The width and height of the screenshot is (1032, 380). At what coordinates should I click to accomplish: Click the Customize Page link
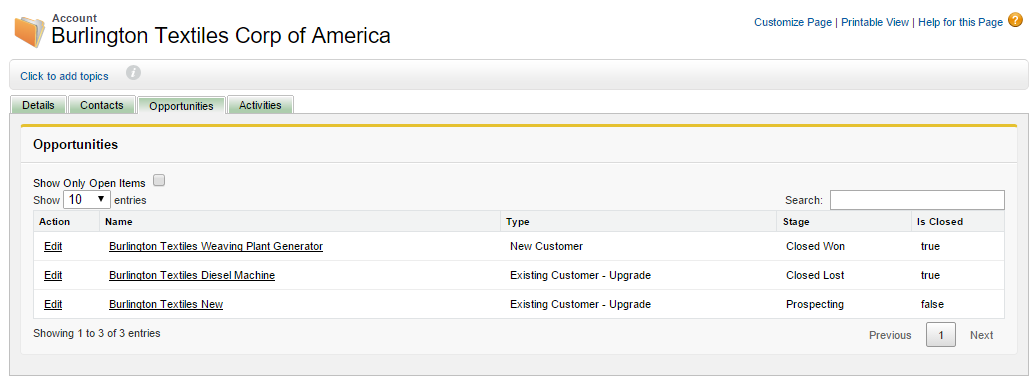point(793,22)
